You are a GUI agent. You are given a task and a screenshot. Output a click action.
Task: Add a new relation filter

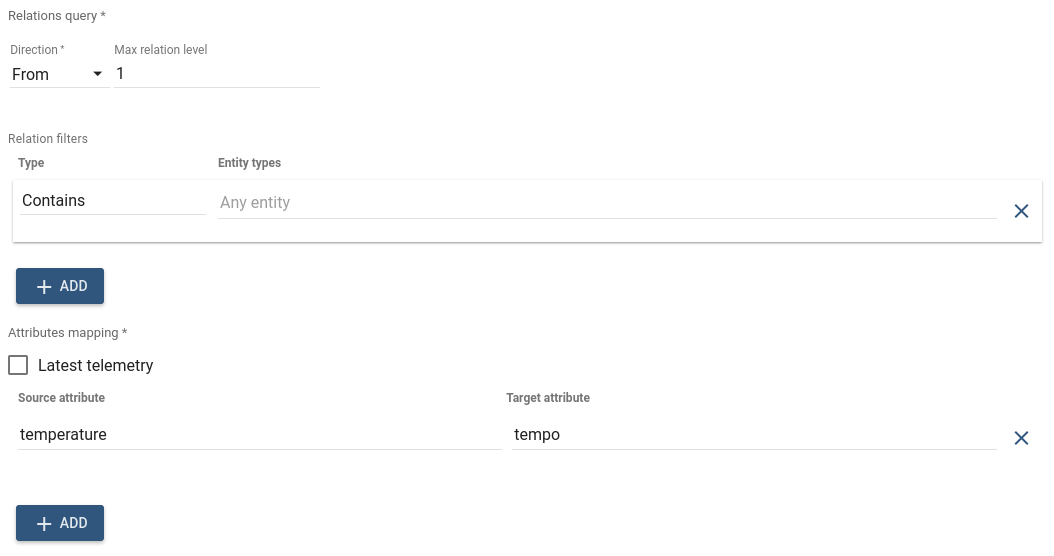(x=60, y=286)
